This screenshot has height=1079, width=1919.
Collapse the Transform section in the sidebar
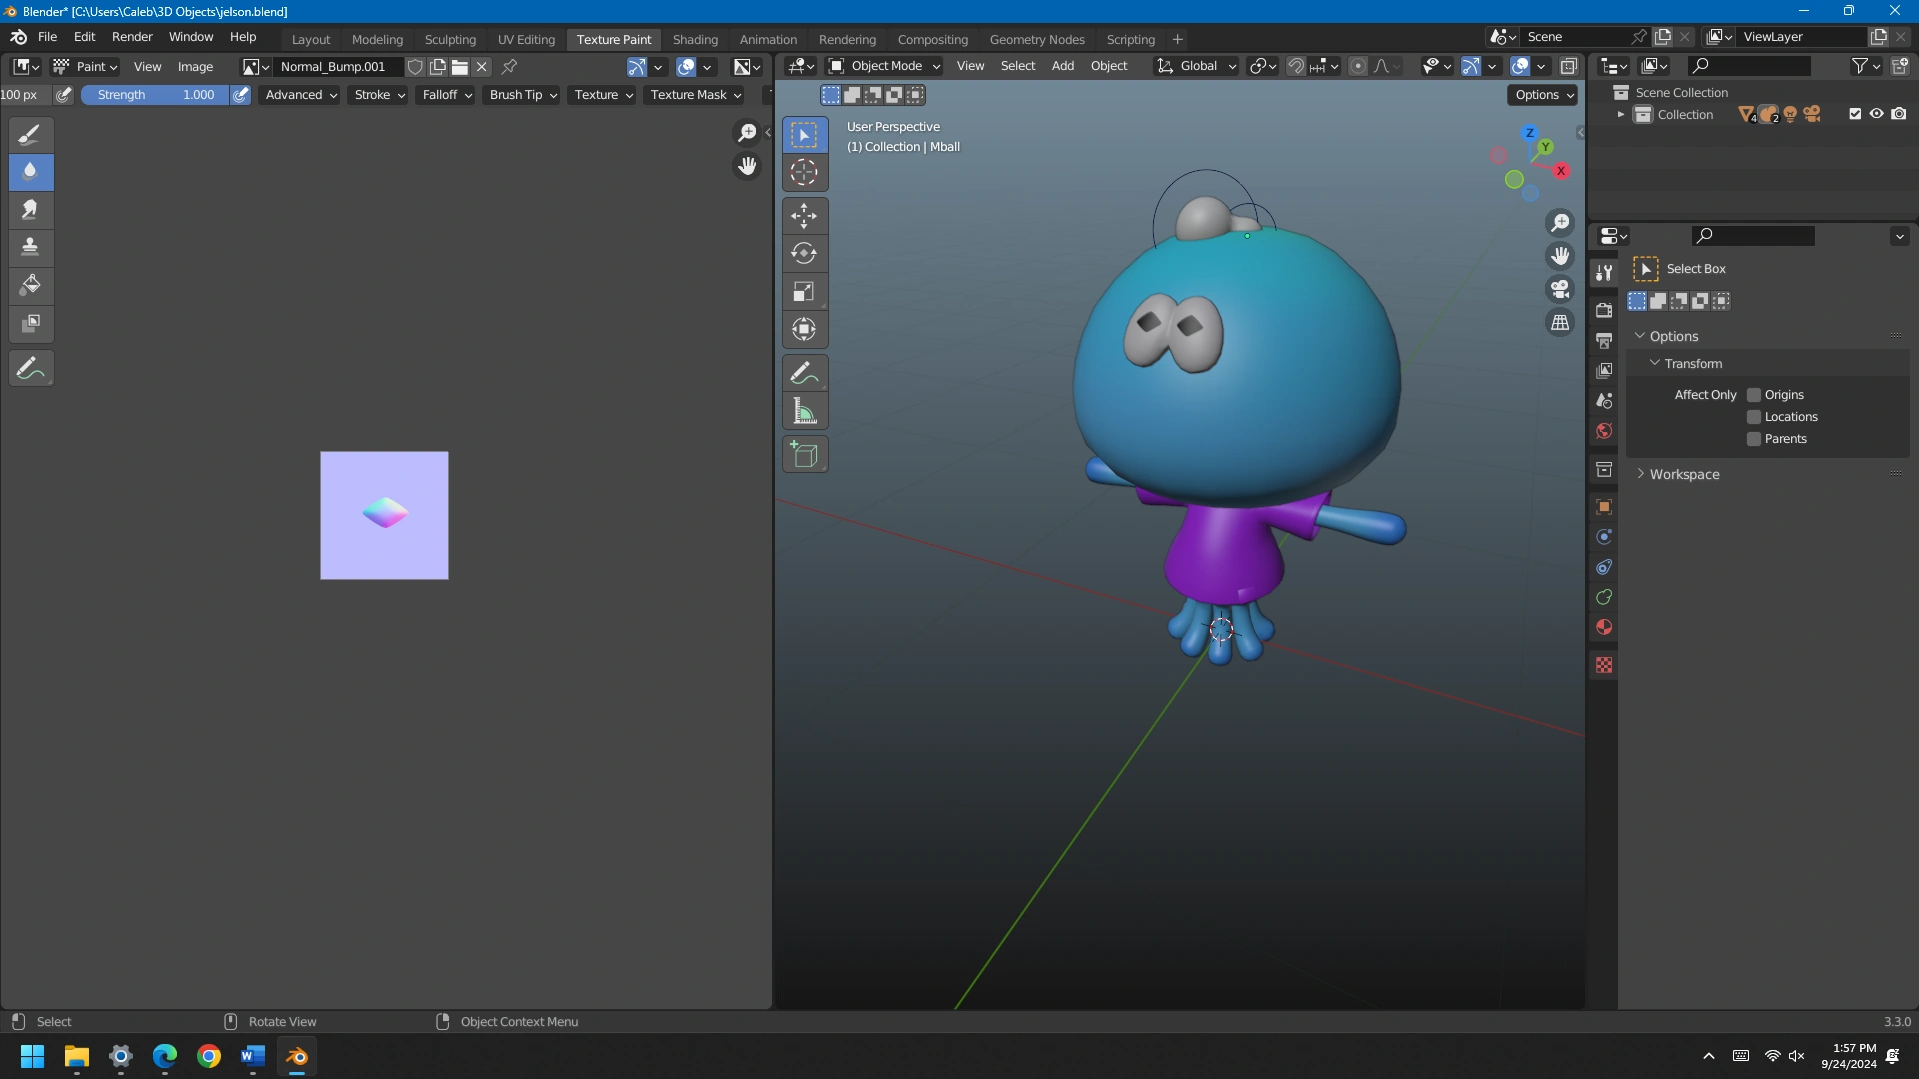point(1656,363)
